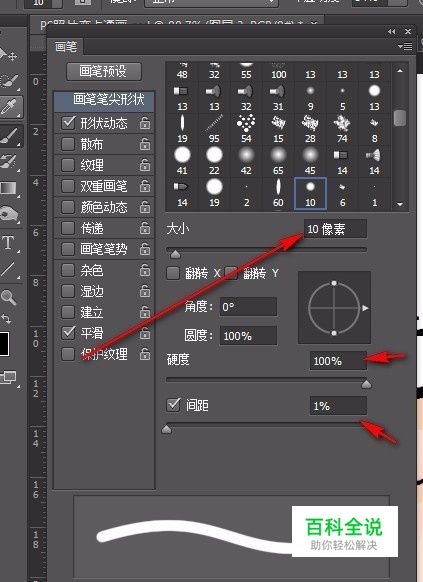
Task: Pick the size 100 brush tip
Action: (x=278, y=71)
